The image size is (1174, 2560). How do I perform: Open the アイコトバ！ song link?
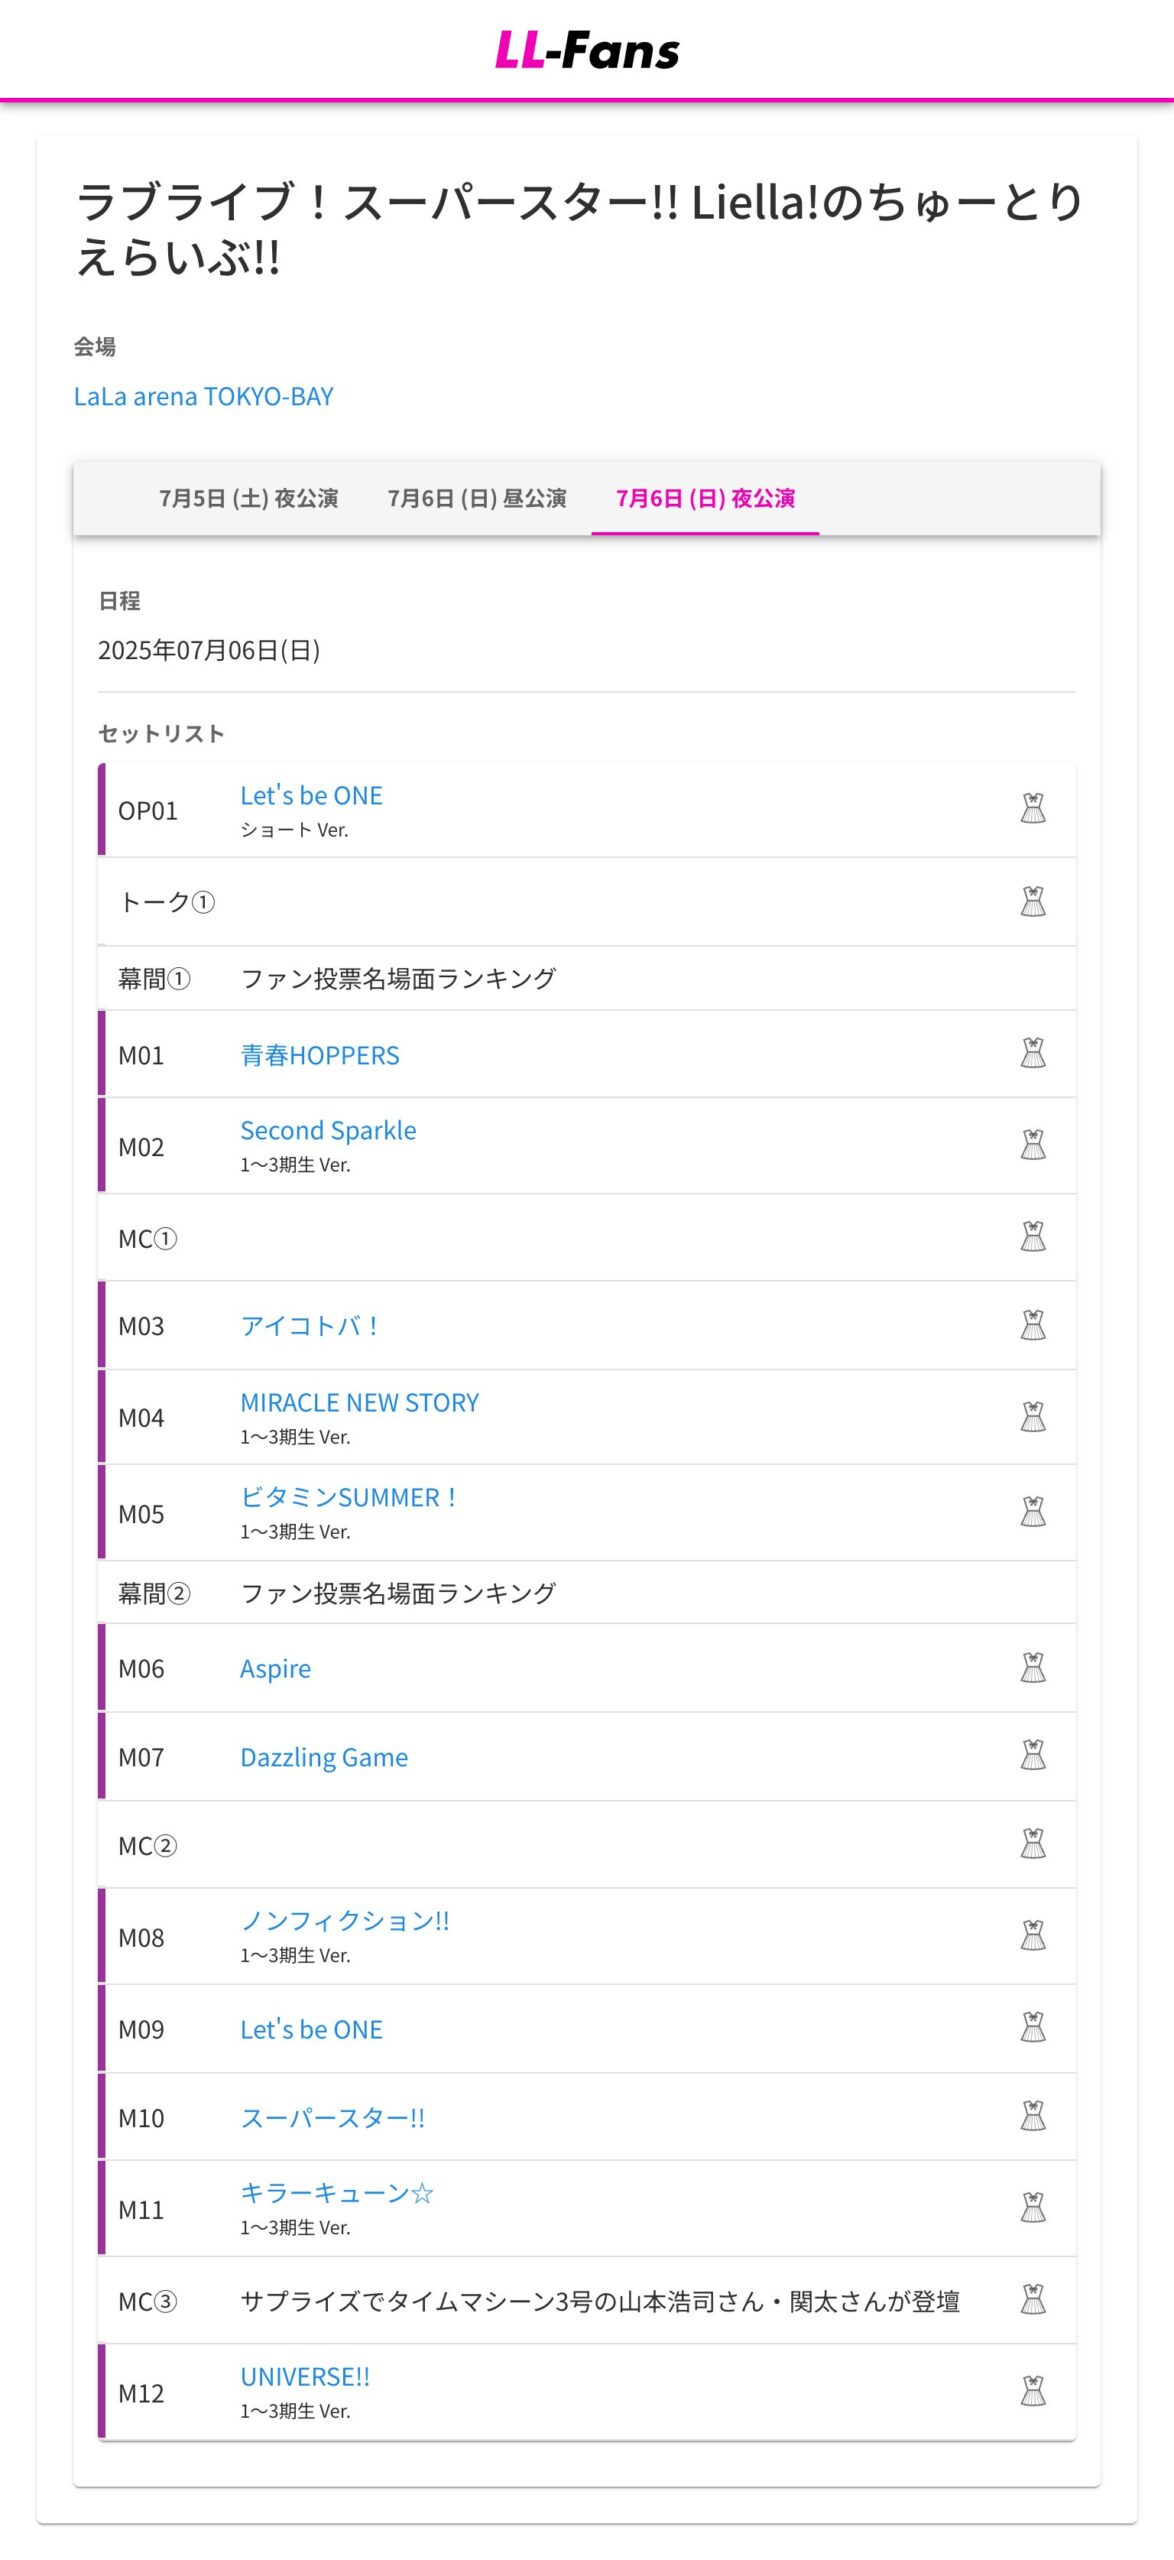point(309,1326)
